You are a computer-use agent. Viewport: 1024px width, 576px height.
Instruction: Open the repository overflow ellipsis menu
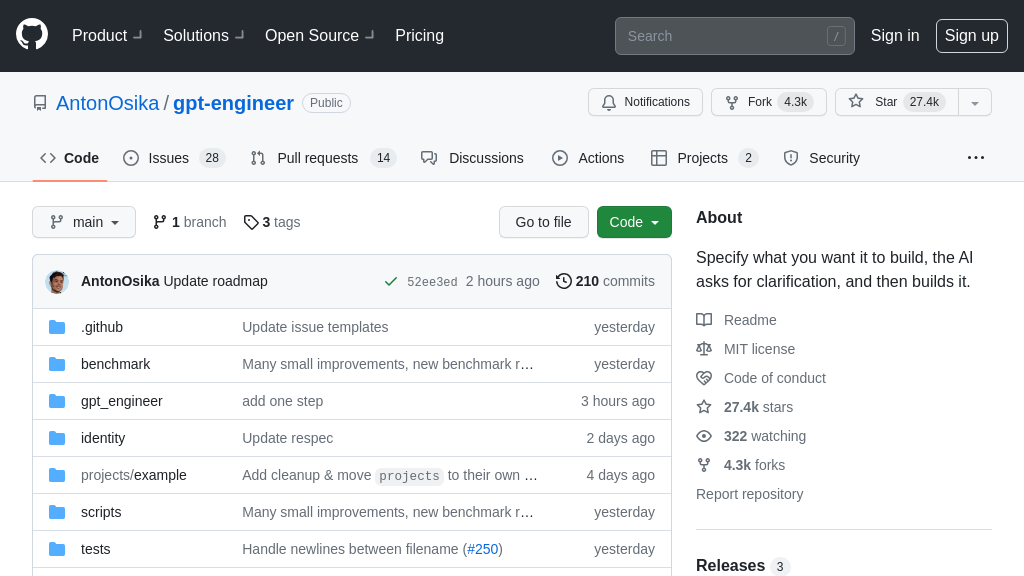point(976,158)
